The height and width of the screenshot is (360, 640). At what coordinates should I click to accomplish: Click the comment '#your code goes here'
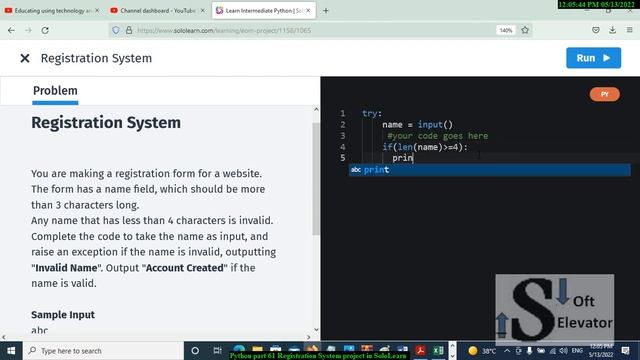438,136
